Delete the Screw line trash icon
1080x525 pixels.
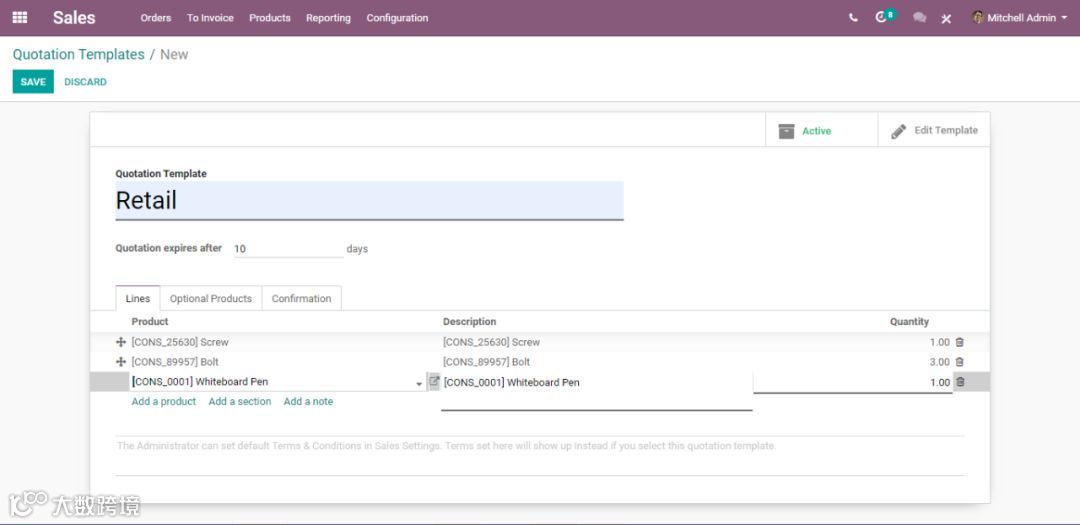tap(959, 342)
